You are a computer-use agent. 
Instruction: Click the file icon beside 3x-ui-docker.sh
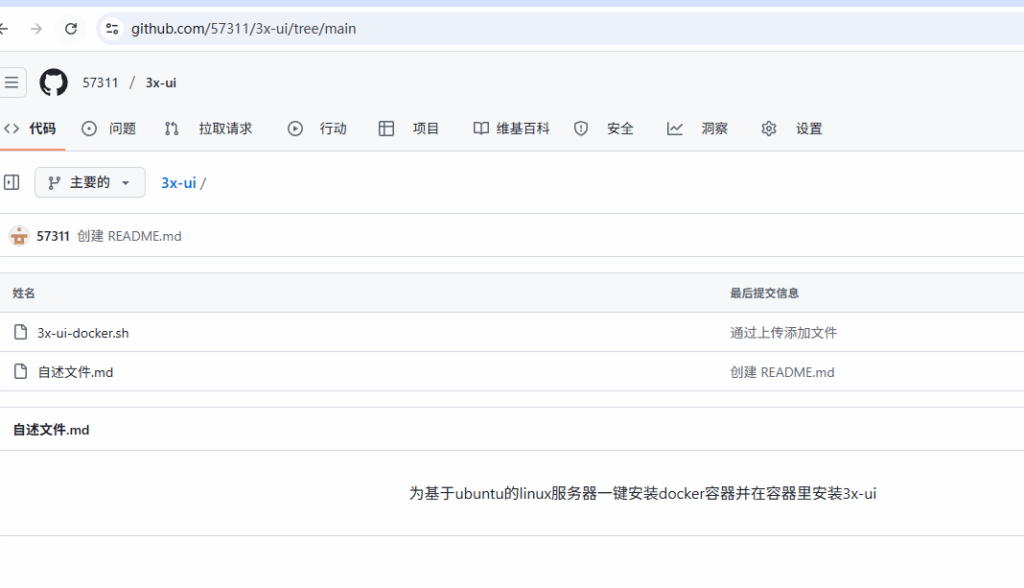(21, 332)
